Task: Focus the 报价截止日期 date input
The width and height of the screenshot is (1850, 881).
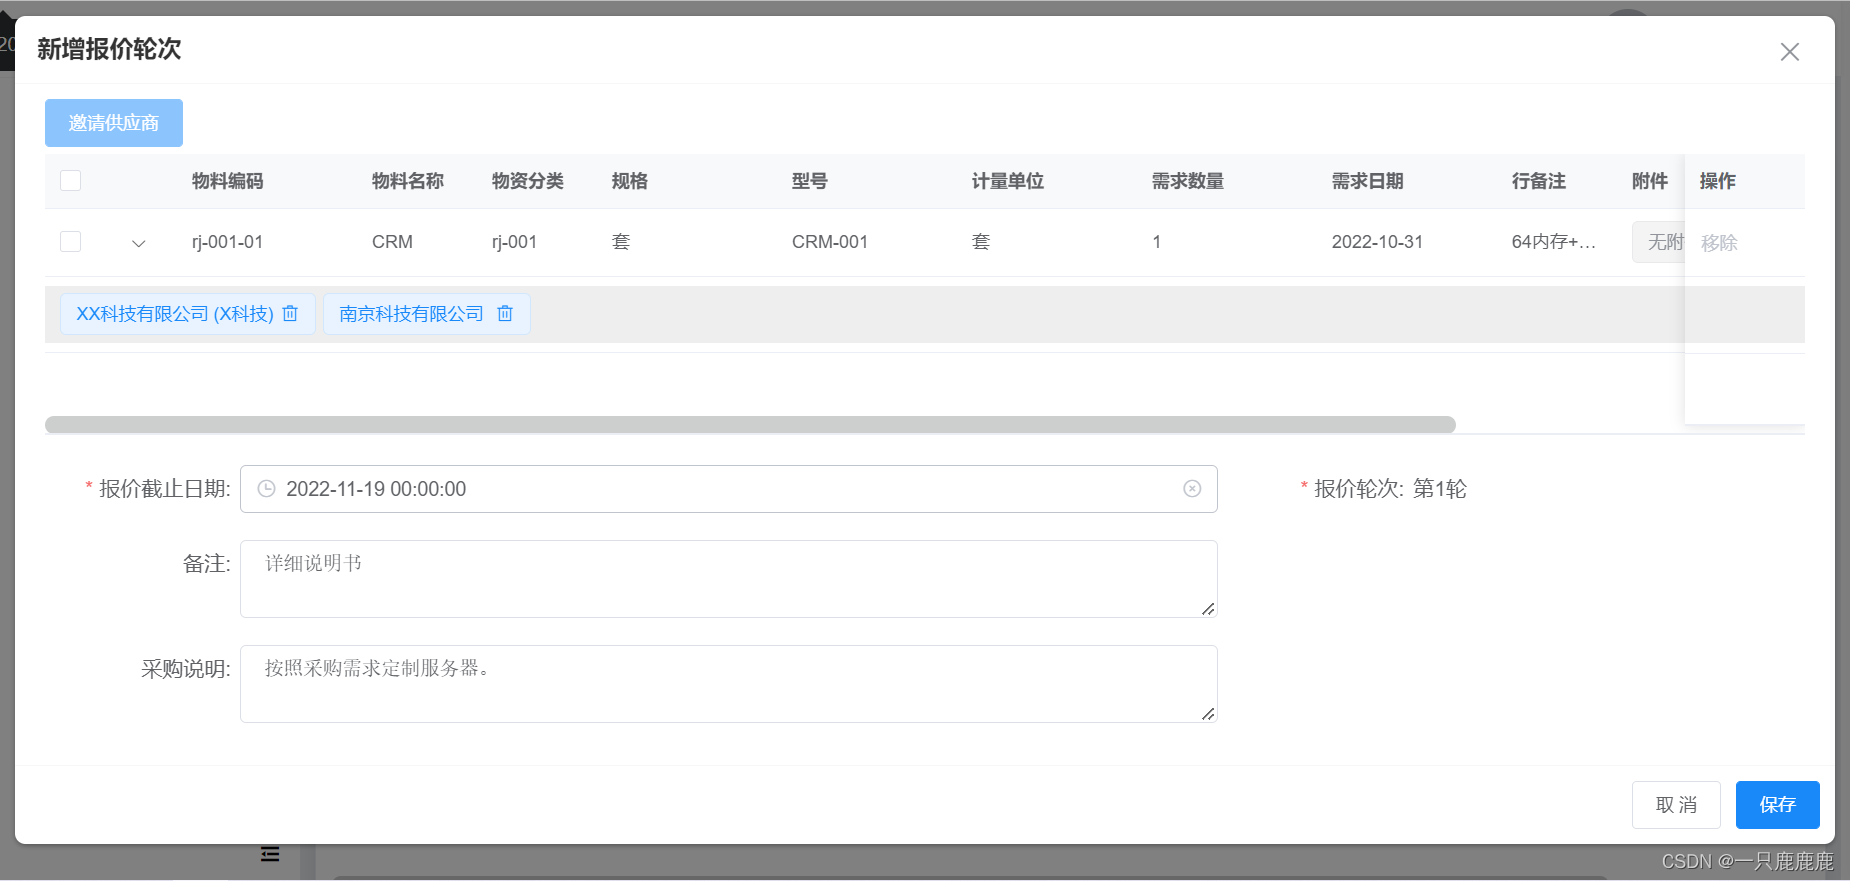Action: click(729, 489)
